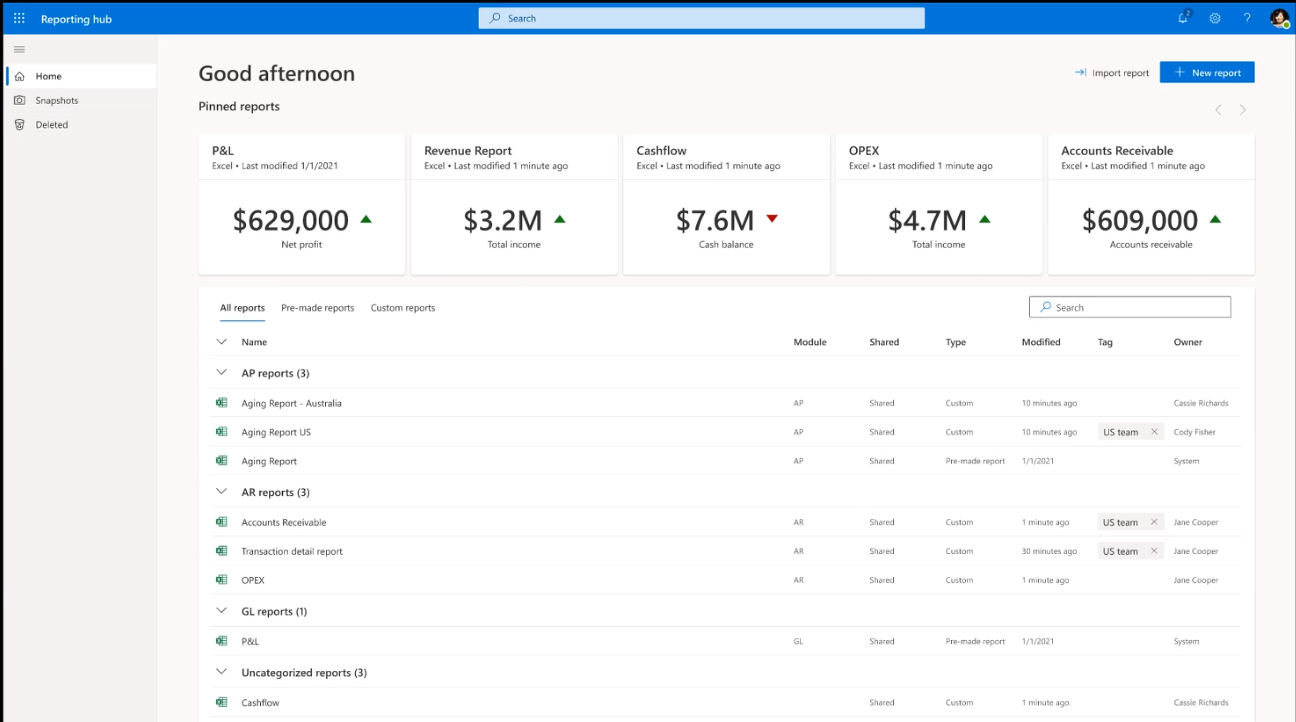Go to Home in sidebar

click(x=81, y=76)
